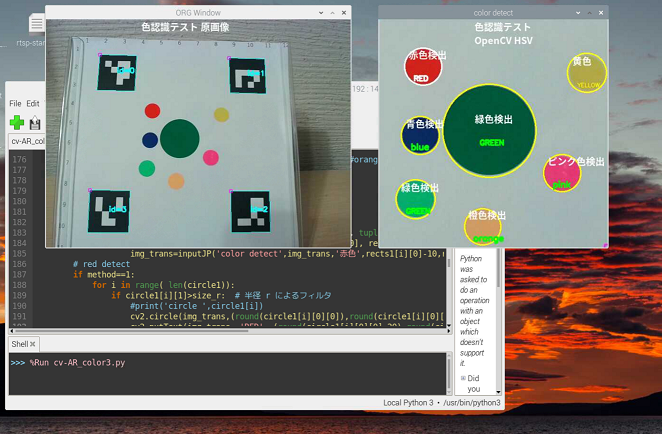This screenshot has height=434, width=662.
Task: Click the assistant panel scrollbar down arrow
Action: (498, 392)
